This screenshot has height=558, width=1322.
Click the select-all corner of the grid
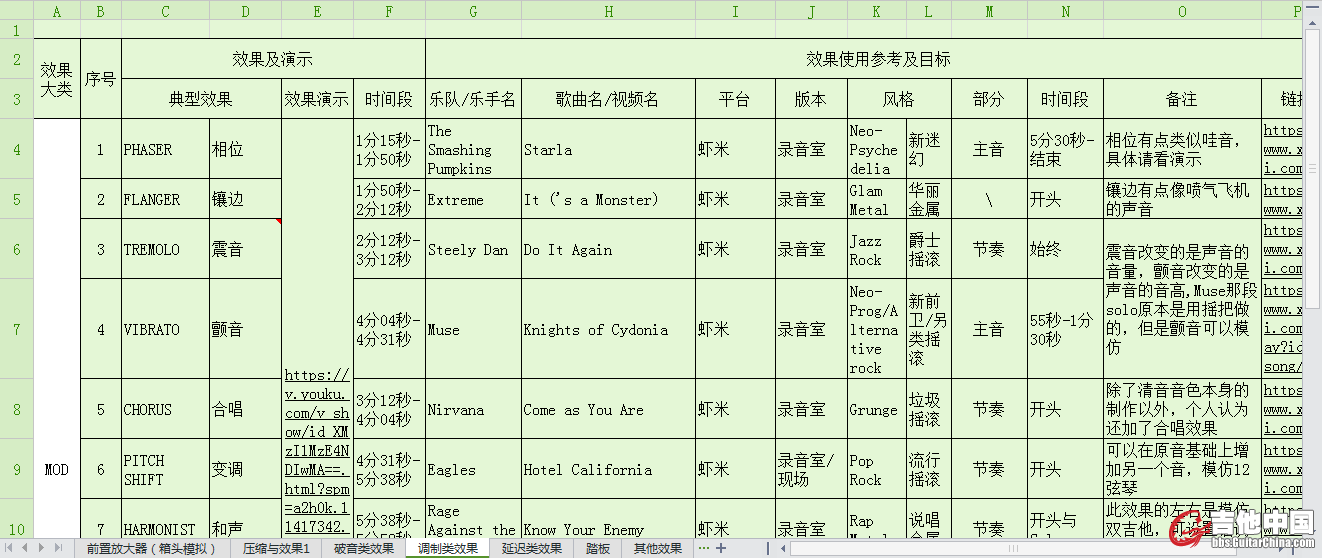click(x=16, y=11)
